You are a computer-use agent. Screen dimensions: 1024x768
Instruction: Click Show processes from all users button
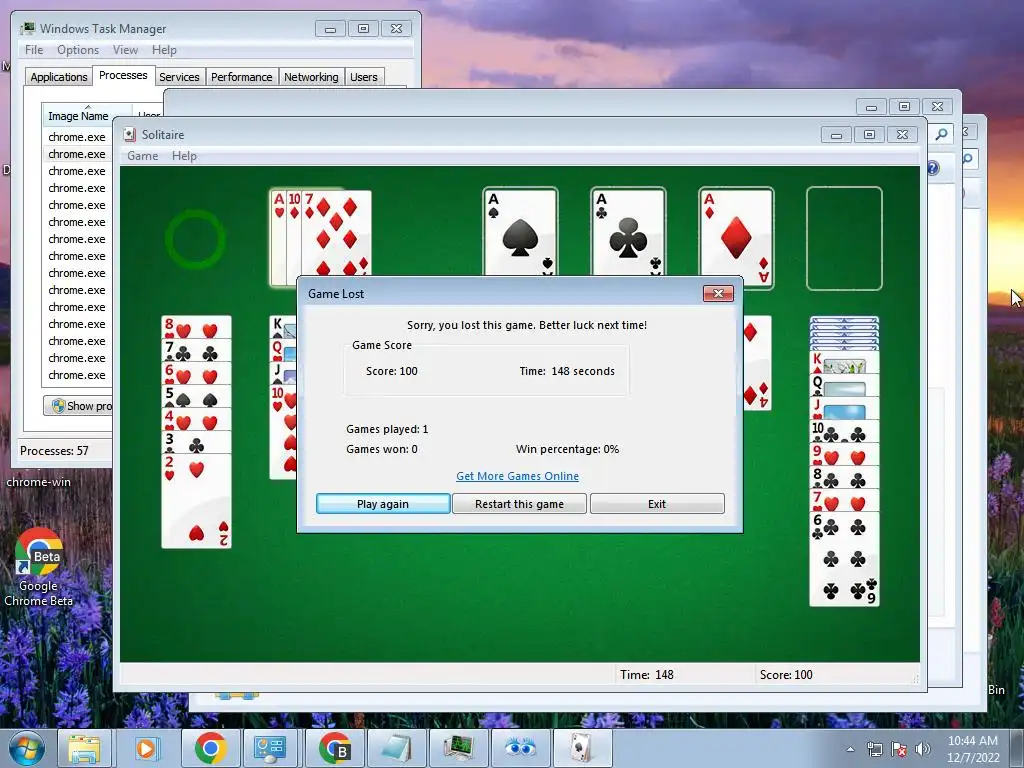click(x=79, y=406)
